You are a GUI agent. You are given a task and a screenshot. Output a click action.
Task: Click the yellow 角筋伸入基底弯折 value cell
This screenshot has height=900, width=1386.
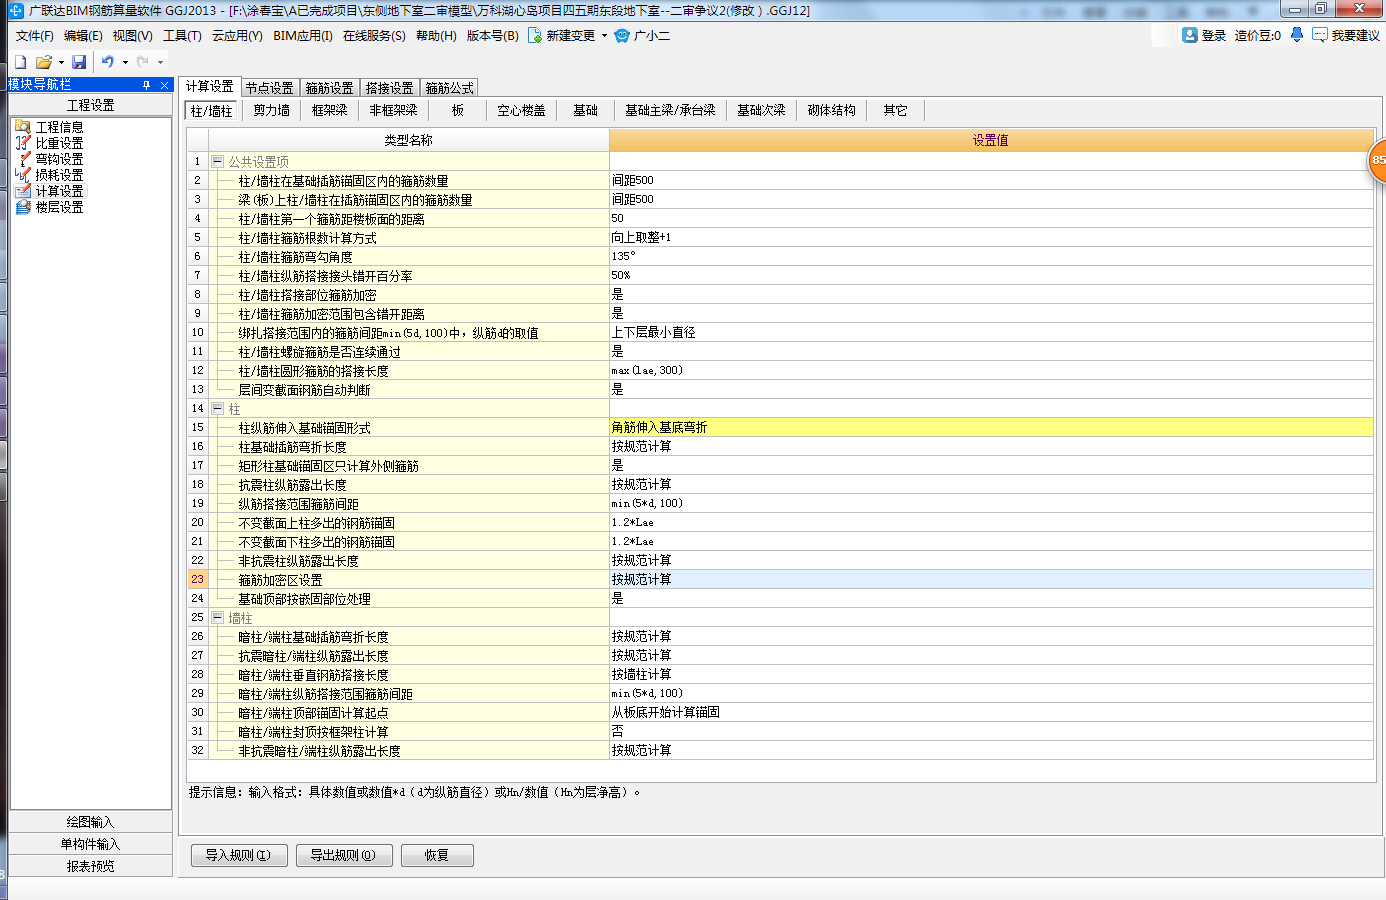(991, 427)
